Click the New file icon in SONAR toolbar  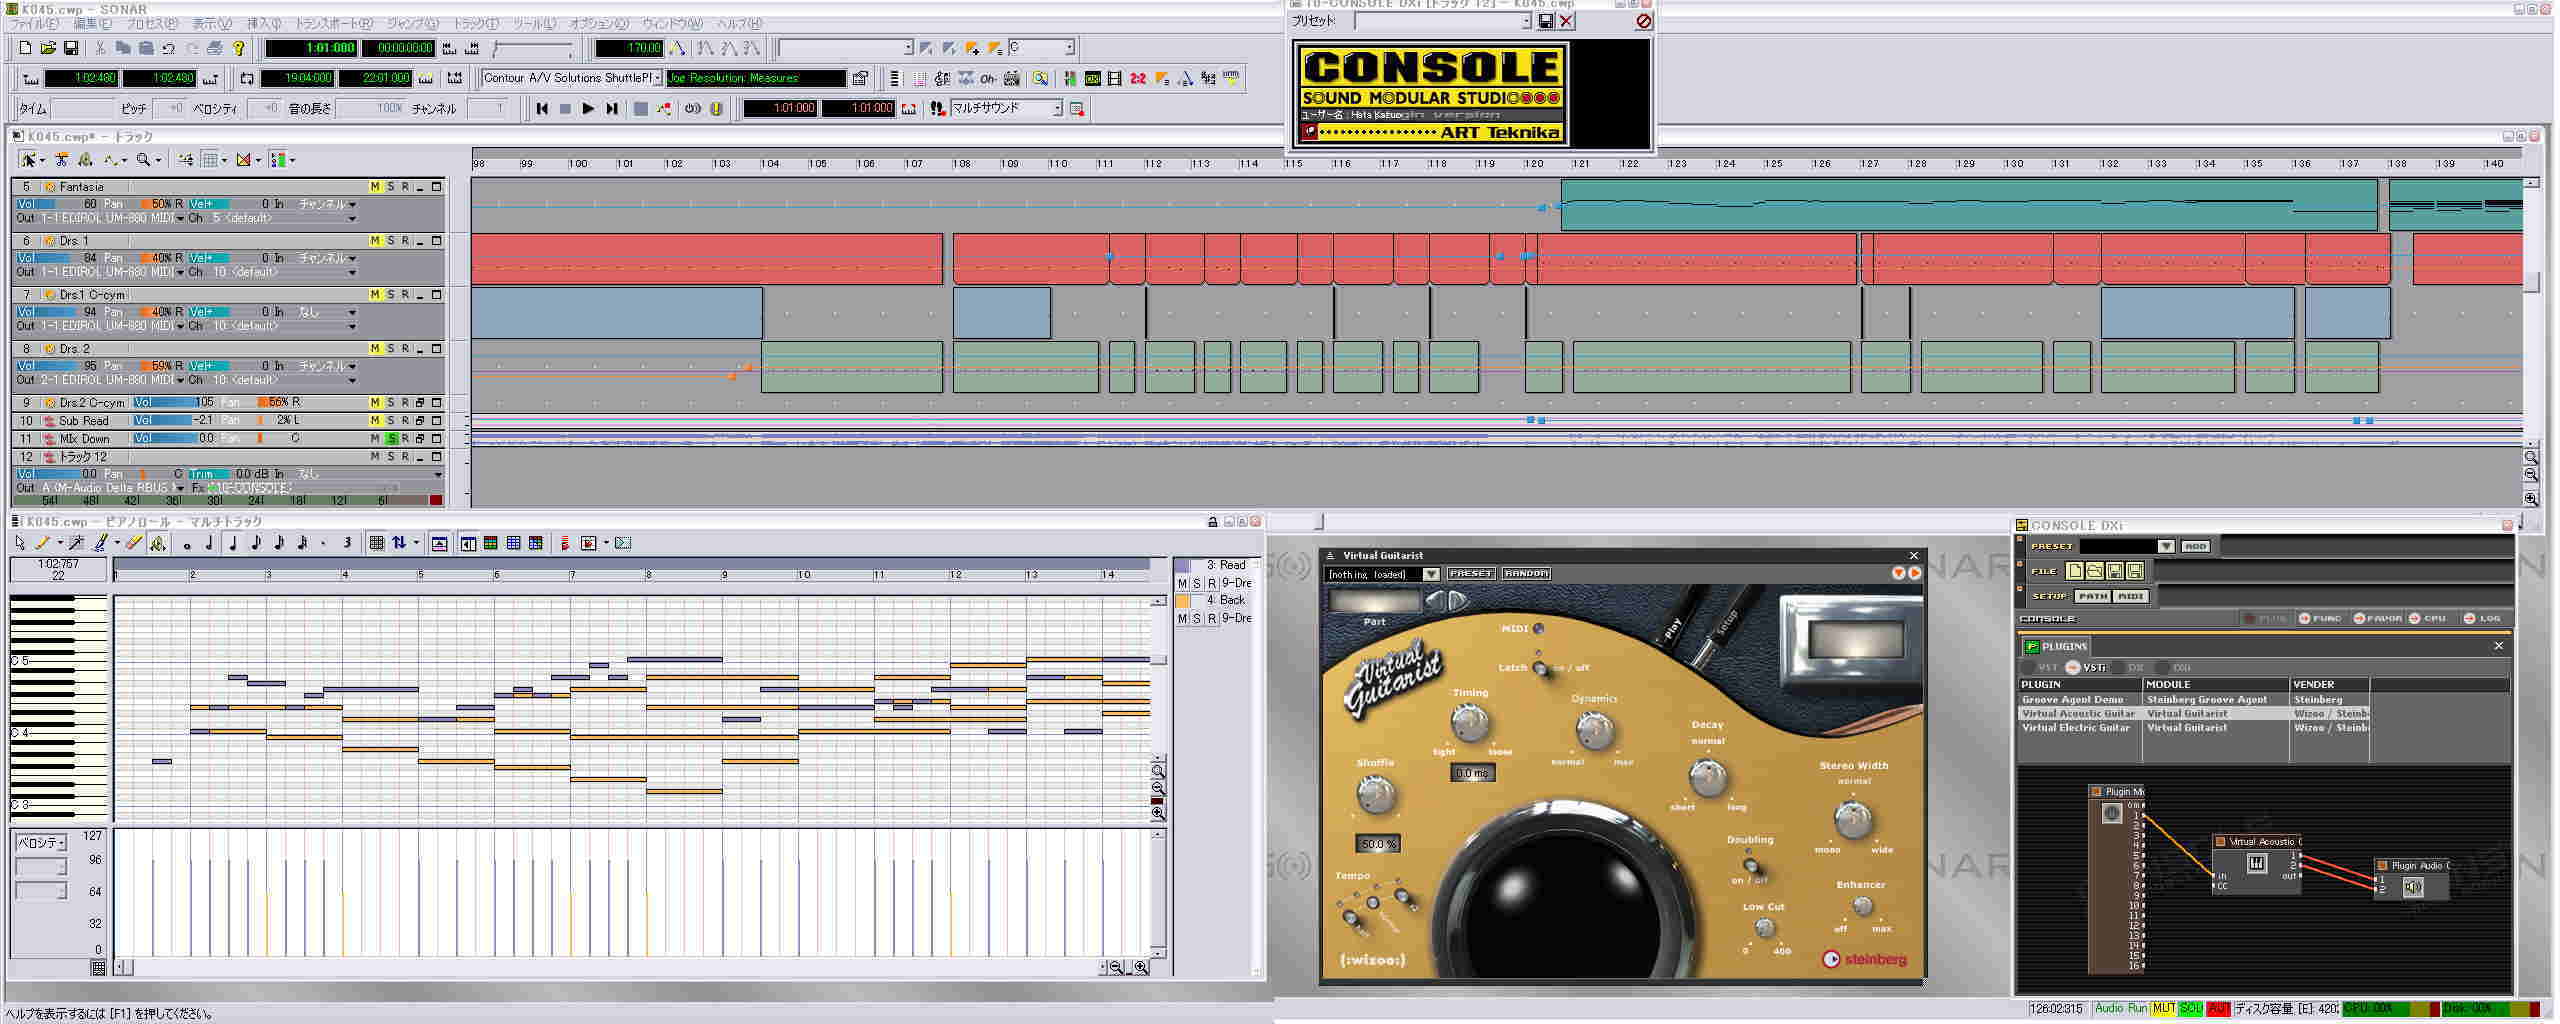click(25, 48)
